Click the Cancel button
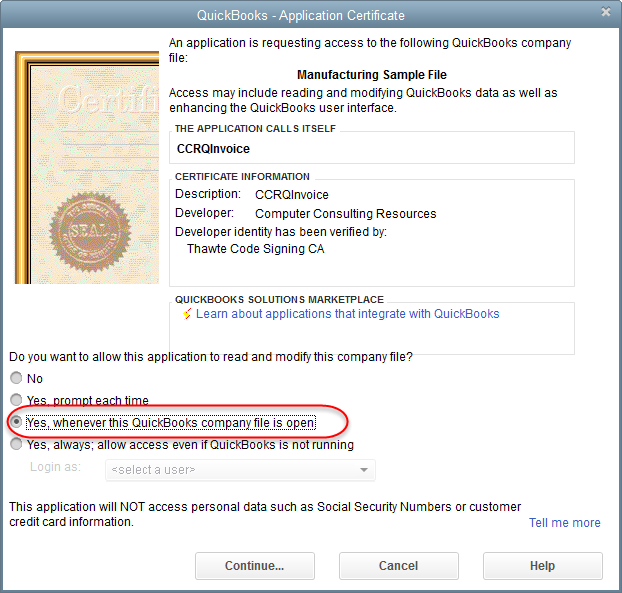Image resolution: width=622 pixels, height=593 pixels. [x=399, y=566]
